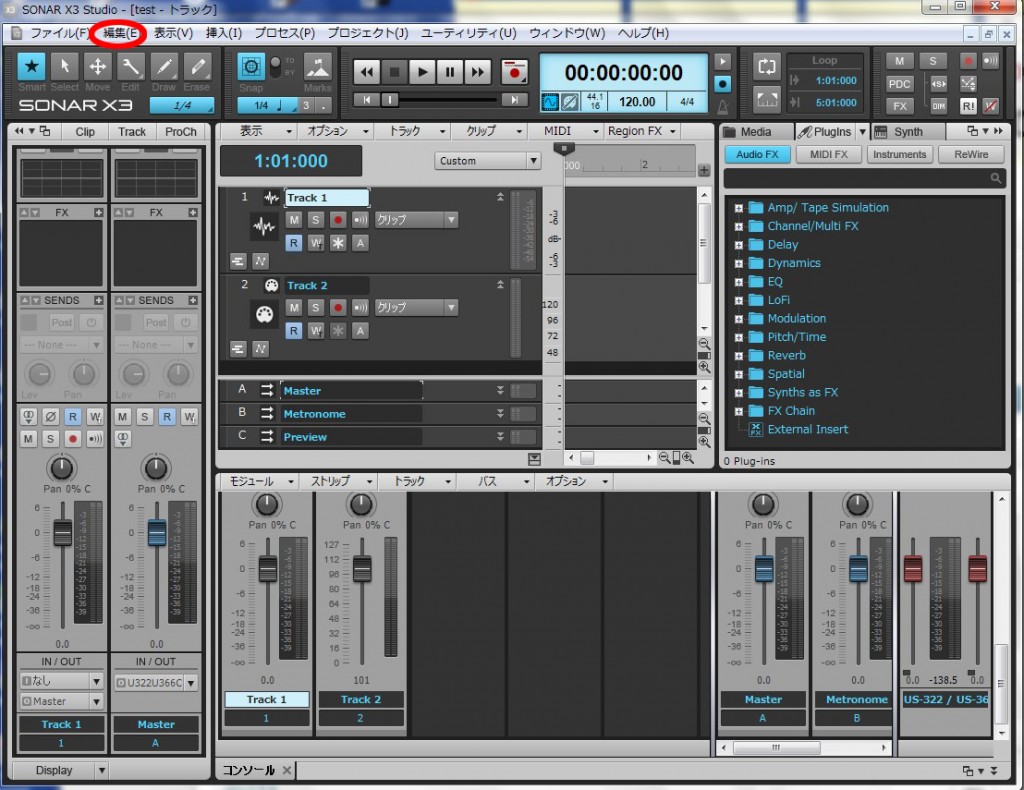Image resolution: width=1024 pixels, height=790 pixels.
Task: Activate the Edit tool
Action: click(x=131, y=67)
